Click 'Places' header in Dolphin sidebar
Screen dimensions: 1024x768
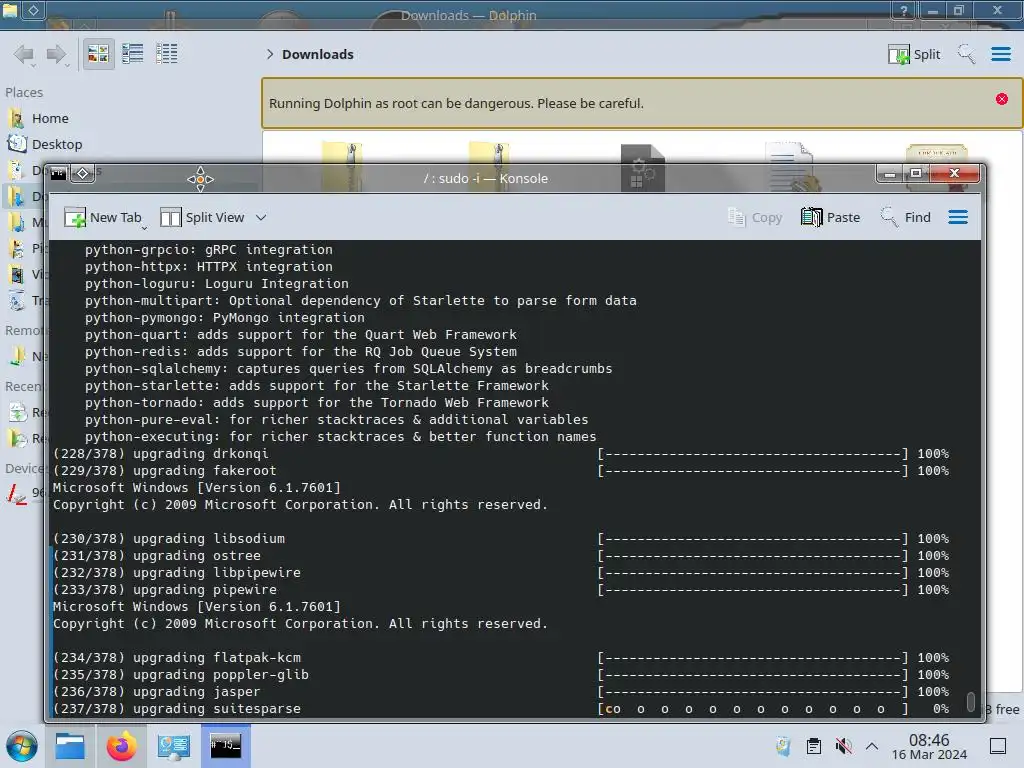(x=24, y=93)
